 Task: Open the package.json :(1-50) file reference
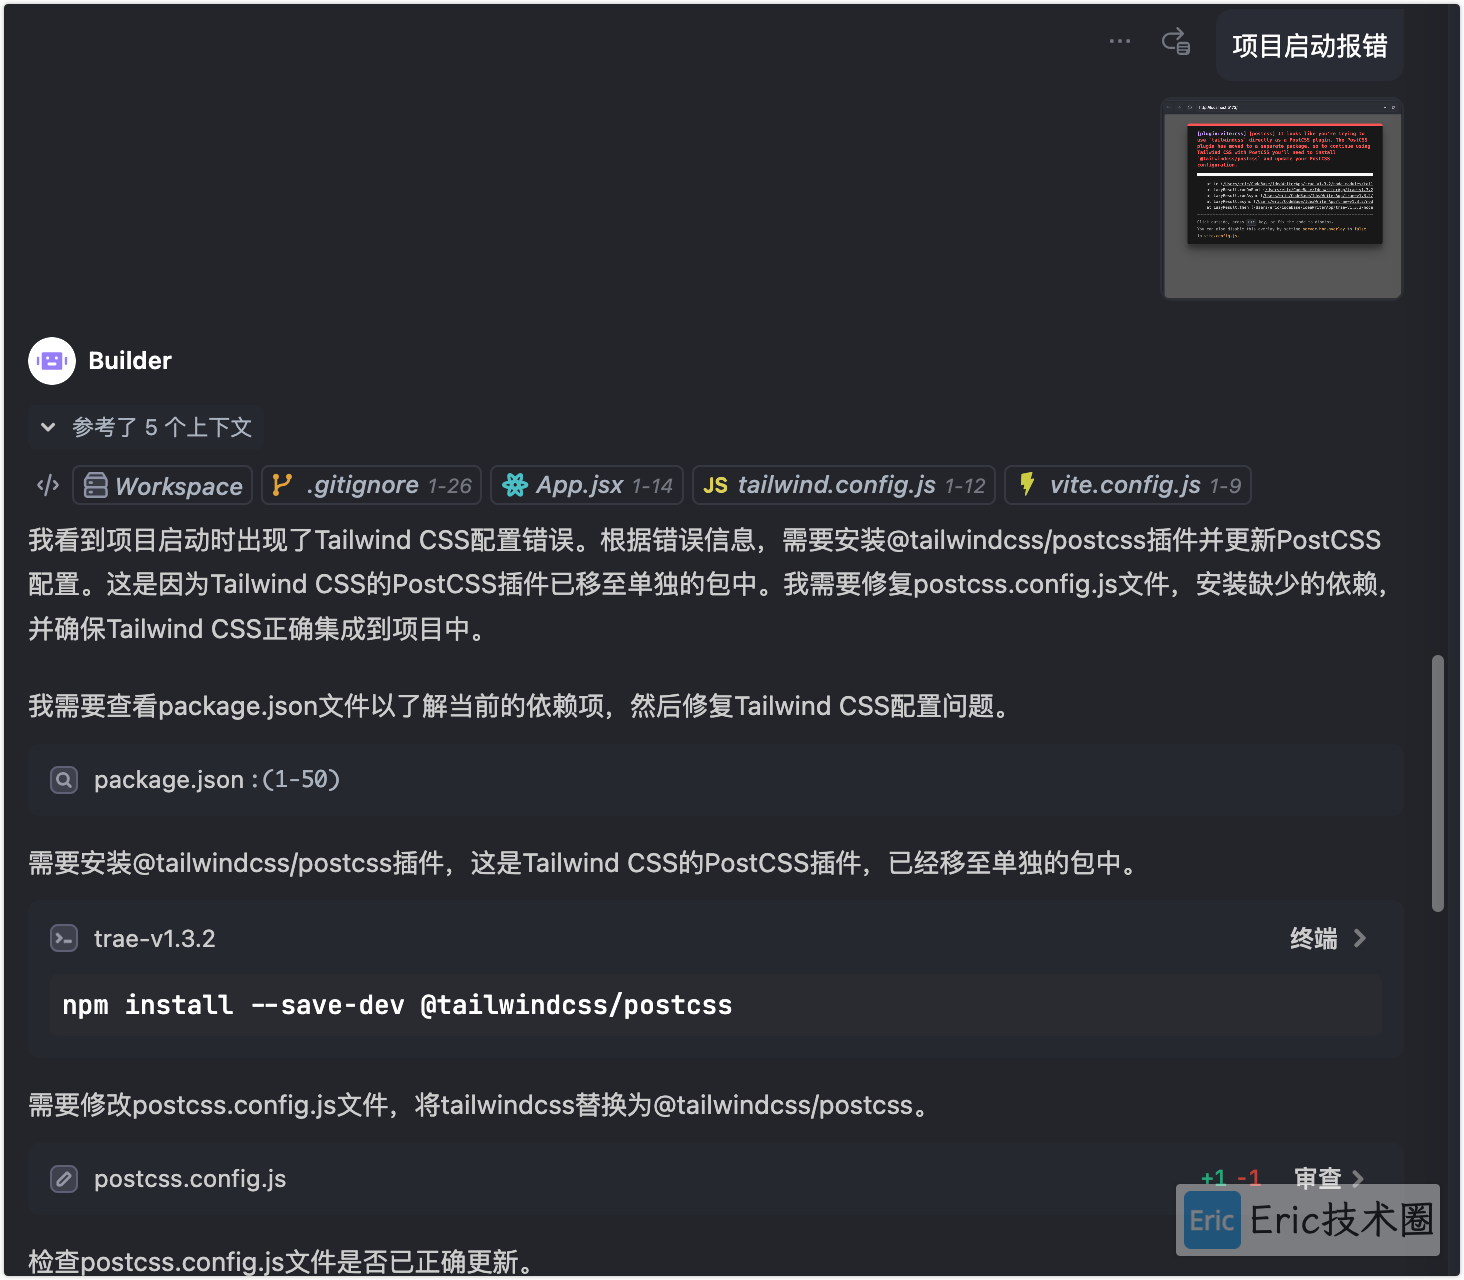(x=715, y=780)
